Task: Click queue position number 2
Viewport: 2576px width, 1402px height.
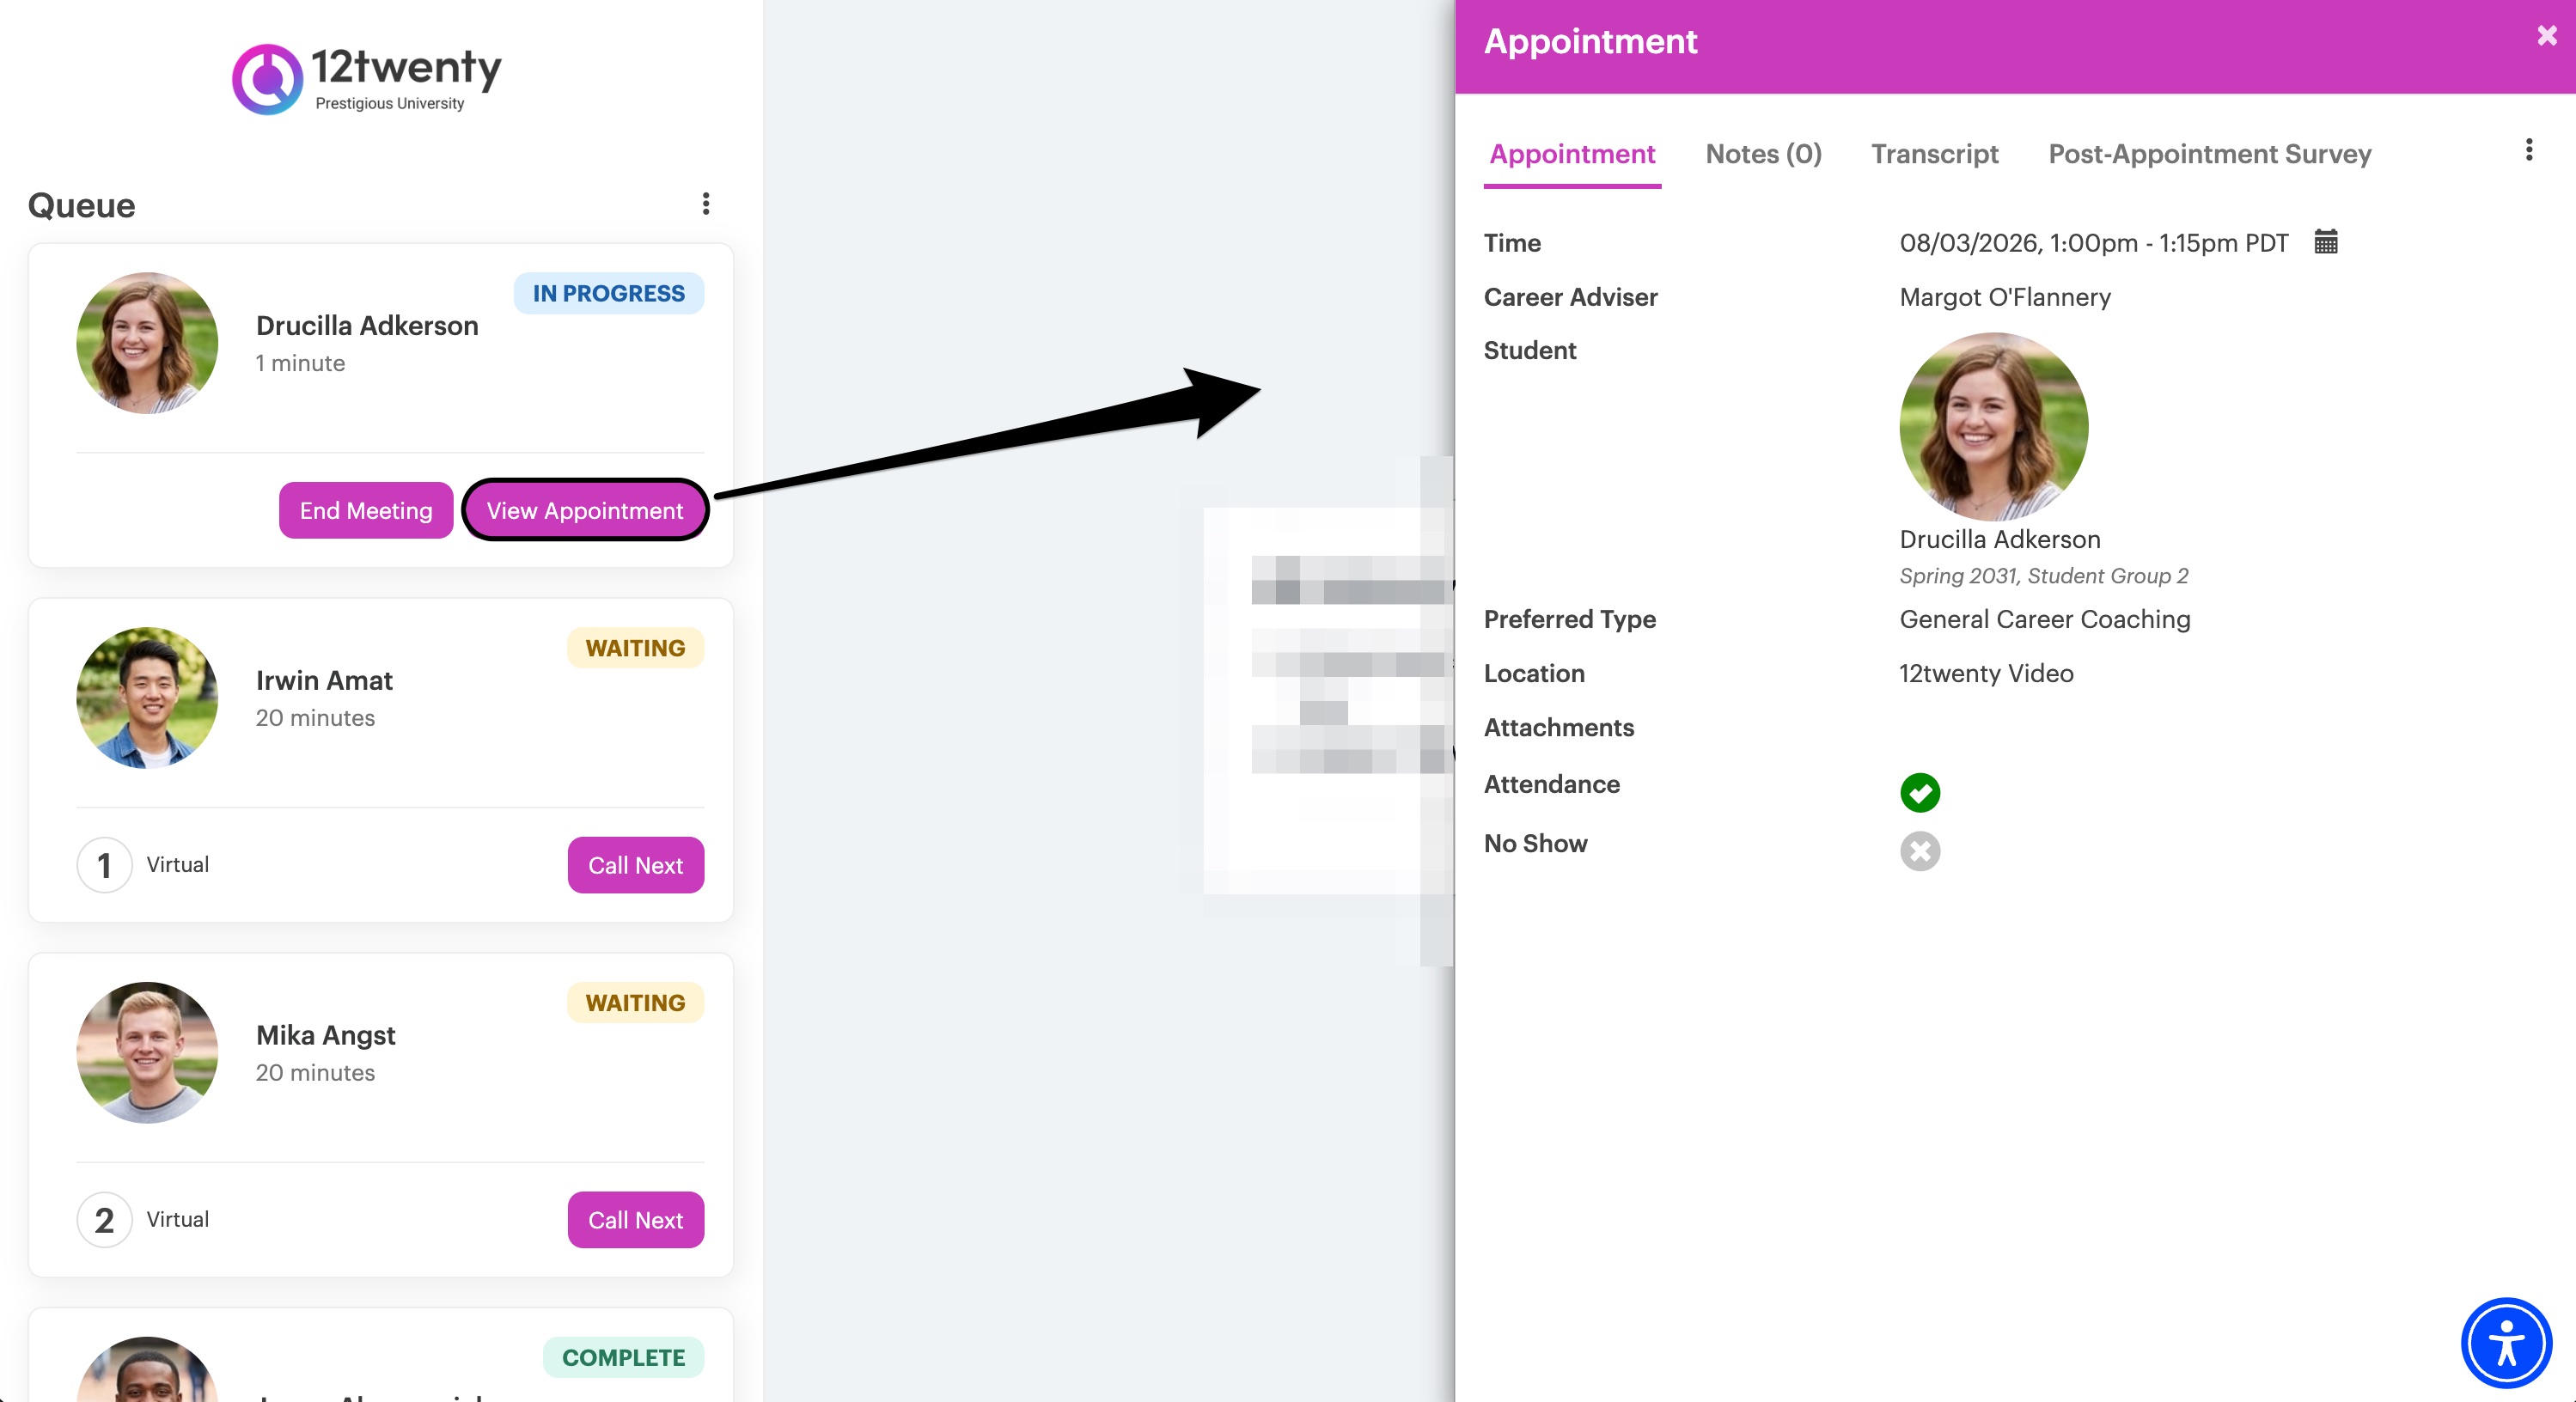Action: click(x=104, y=1220)
